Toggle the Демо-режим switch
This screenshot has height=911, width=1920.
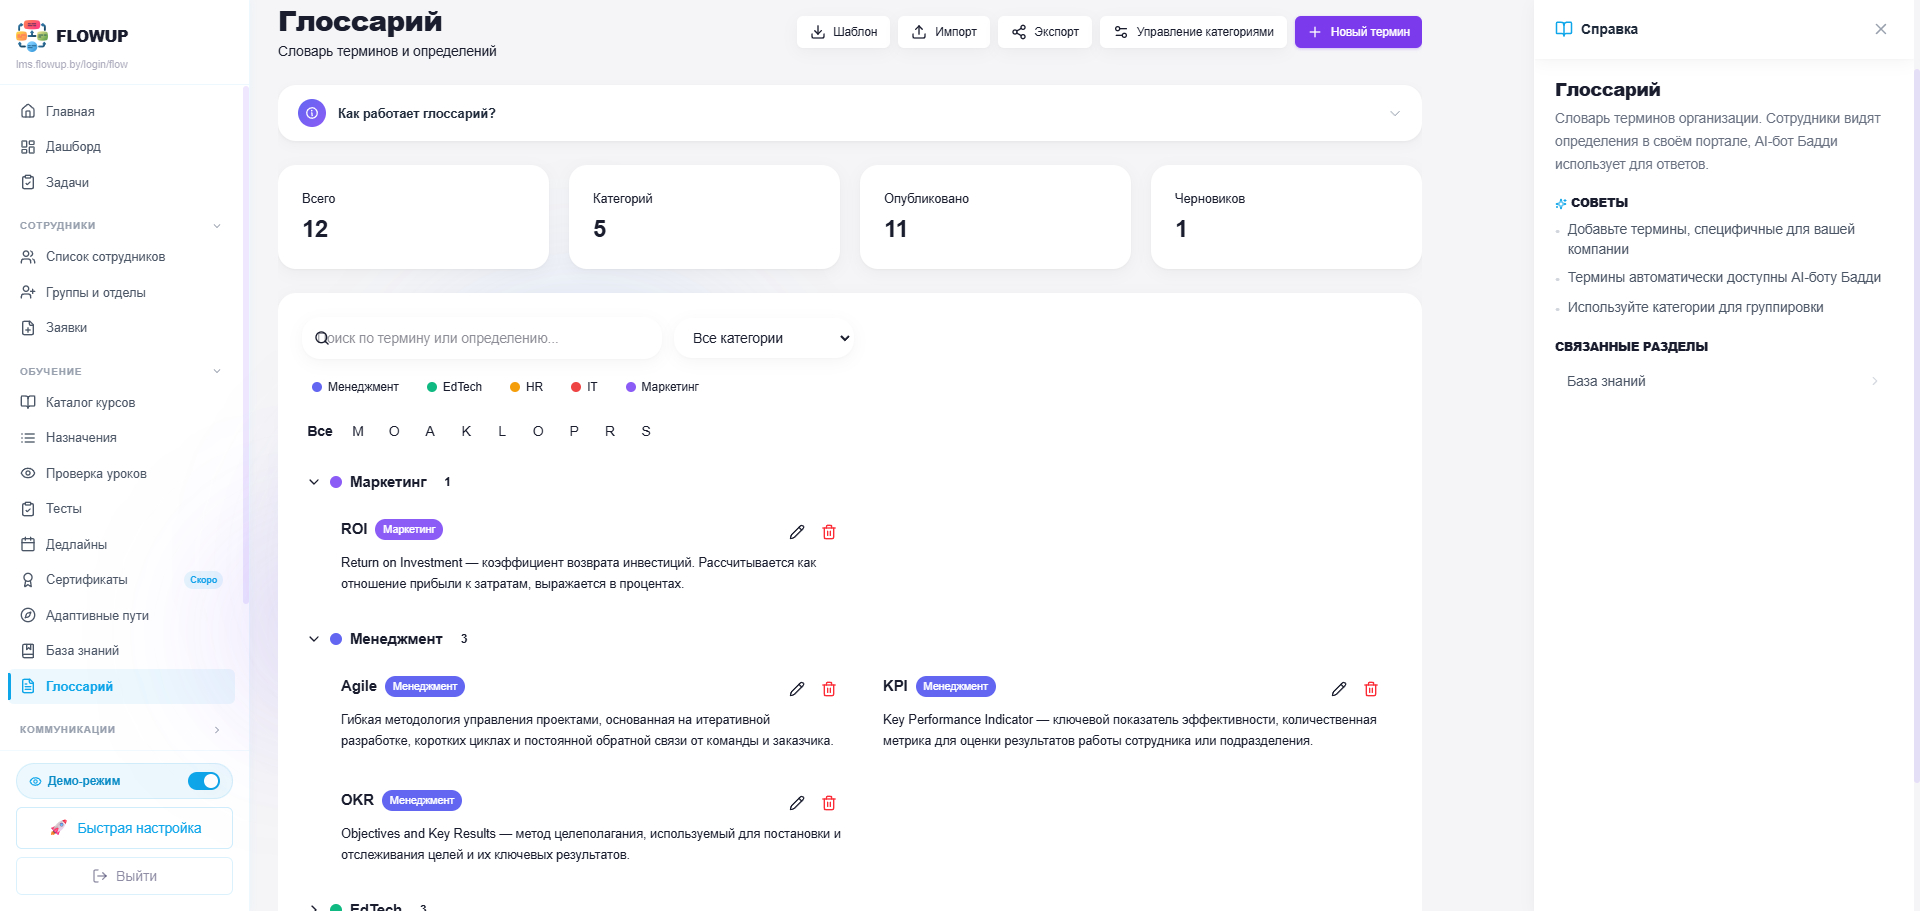[x=204, y=781]
